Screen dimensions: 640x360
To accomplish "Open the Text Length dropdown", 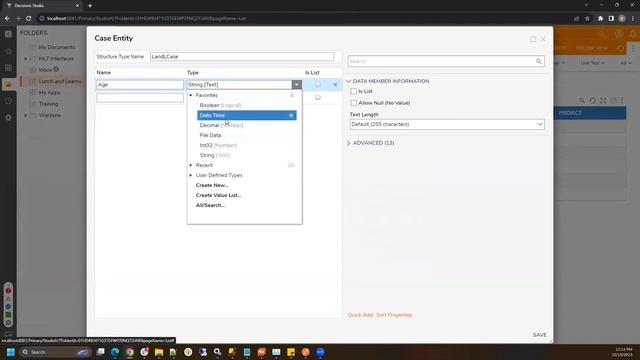I will point(447,124).
